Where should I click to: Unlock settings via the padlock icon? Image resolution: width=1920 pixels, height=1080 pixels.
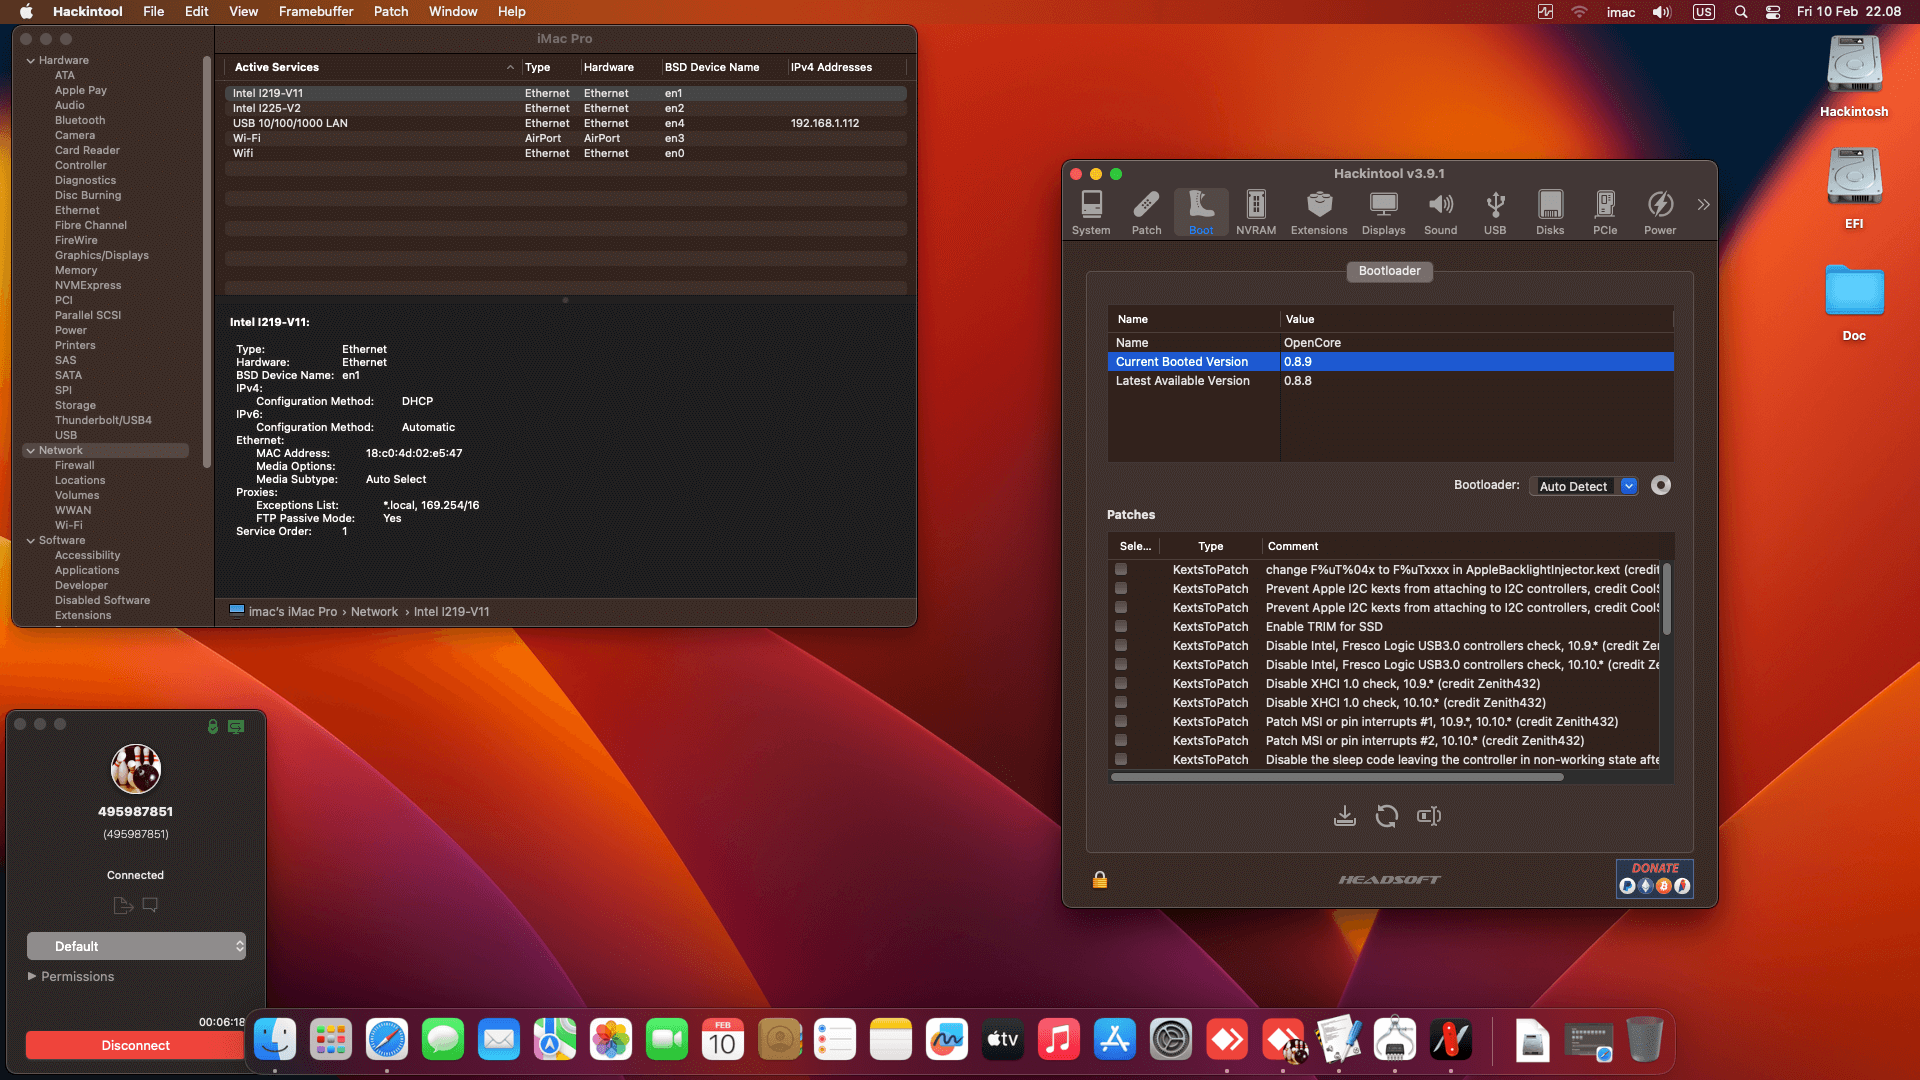[x=1098, y=880]
